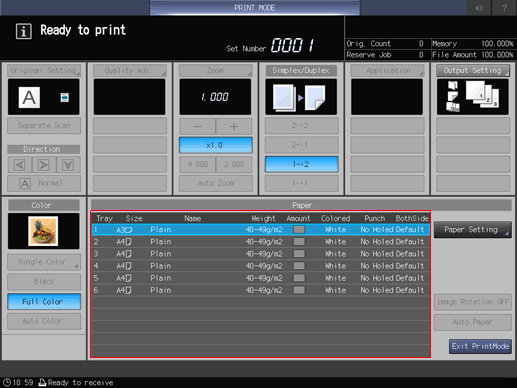Screen dimensions: 517x388
Task: Toggle the x1.0 zoom button
Action: (x=216, y=145)
